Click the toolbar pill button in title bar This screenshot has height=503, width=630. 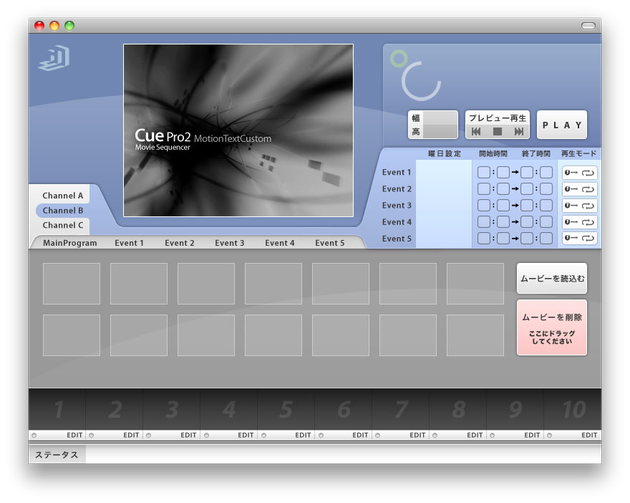tap(588, 26)
